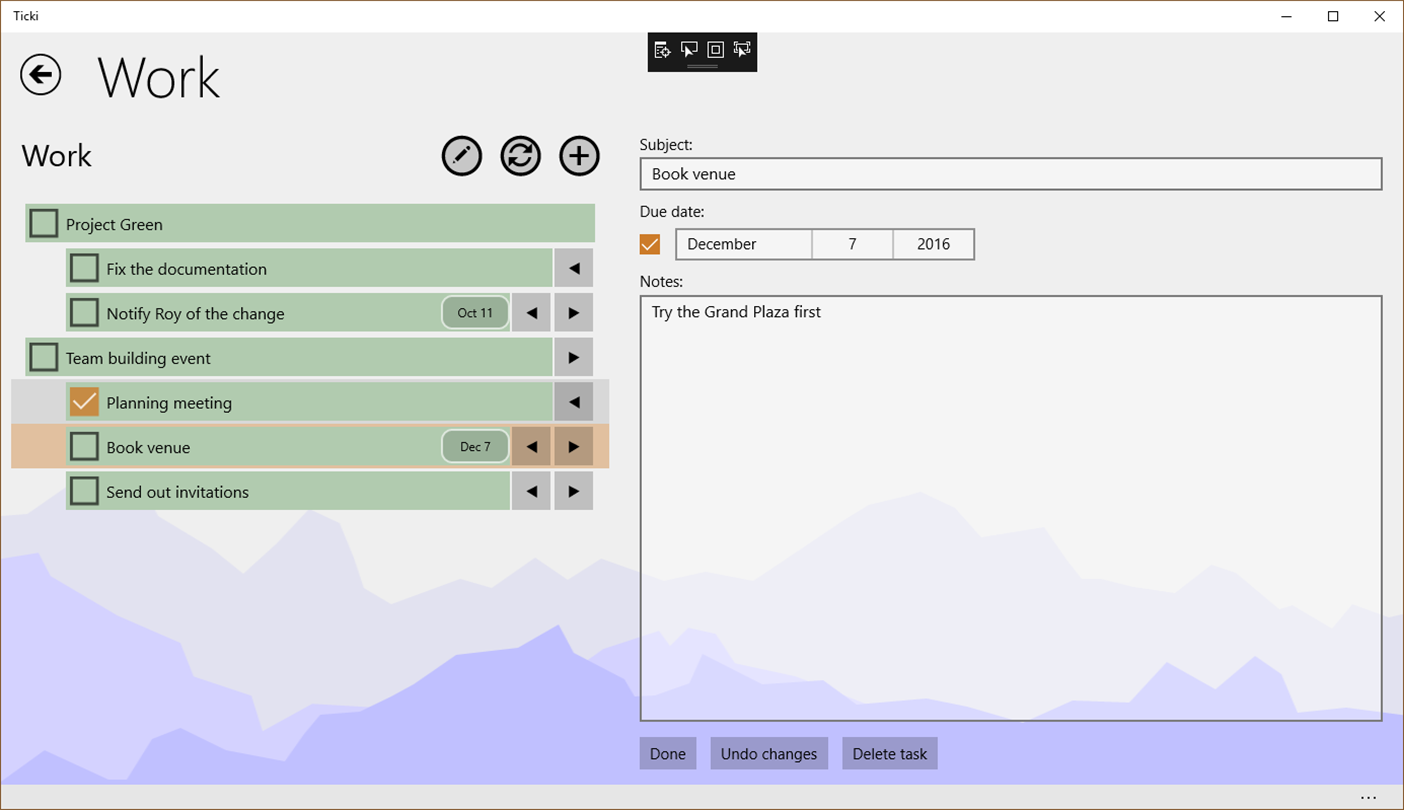This screenshot has width=1404, height=810.
Task: Tick the Fix the documentation checkbox
Action: 84,268
